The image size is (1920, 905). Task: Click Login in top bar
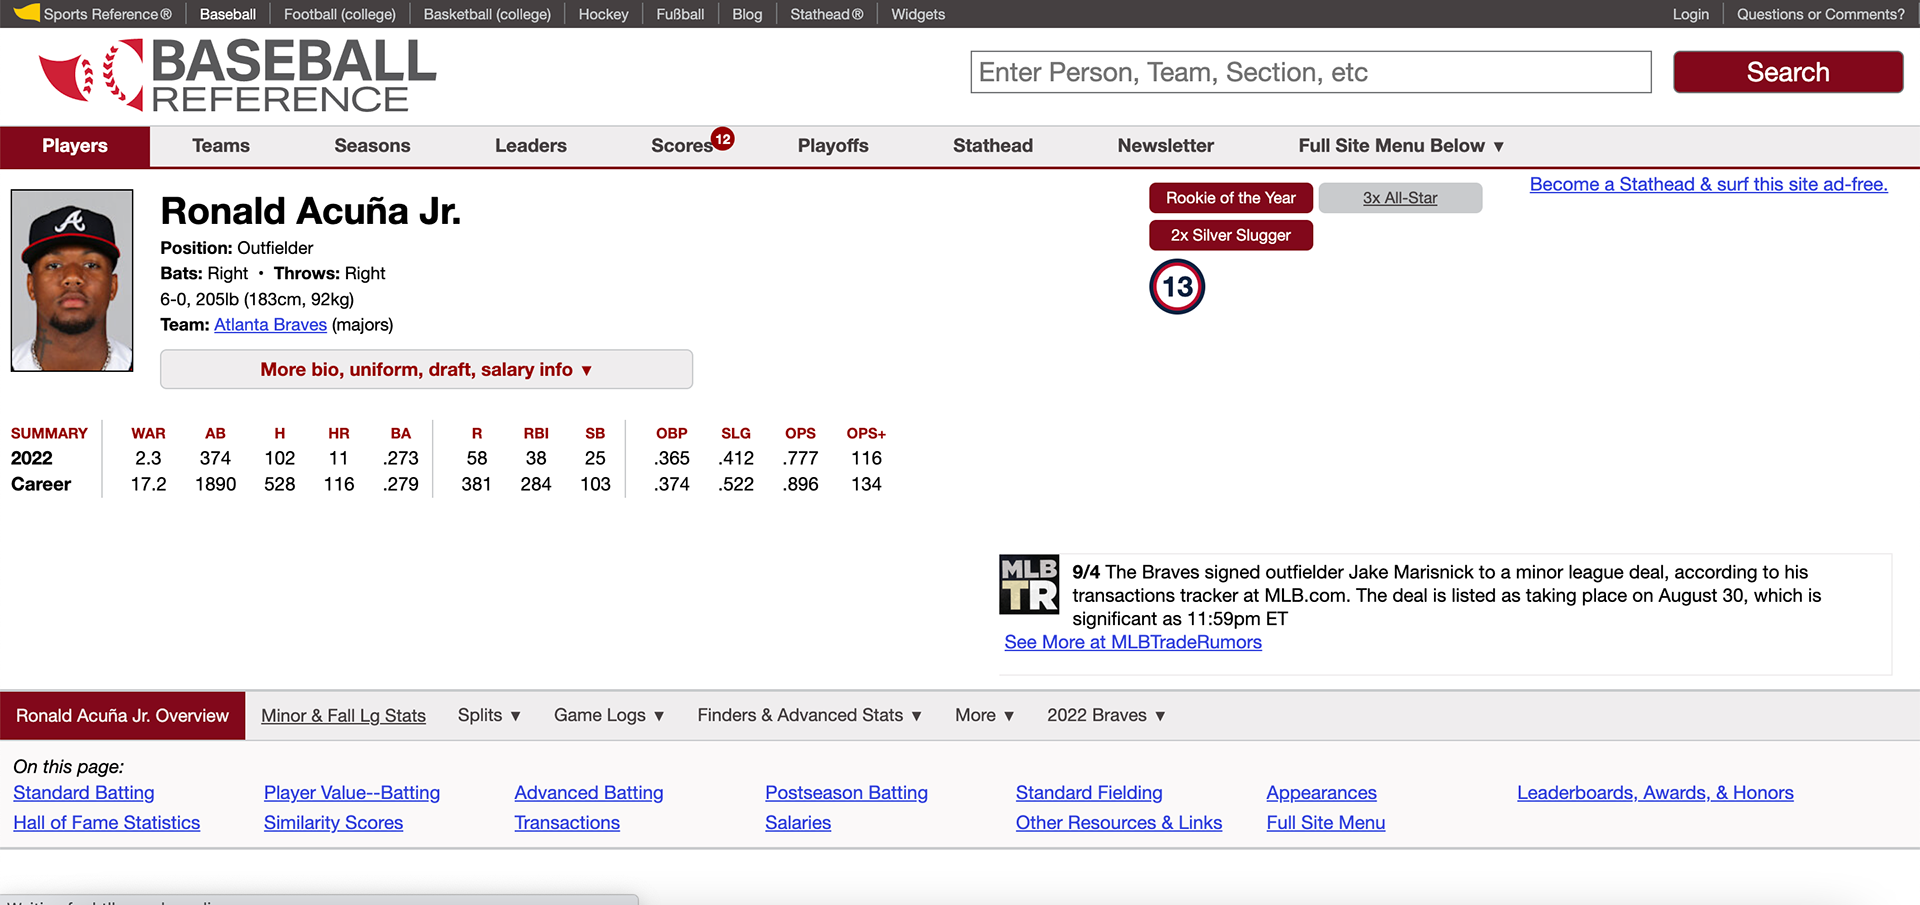[x=1691, y=14]
